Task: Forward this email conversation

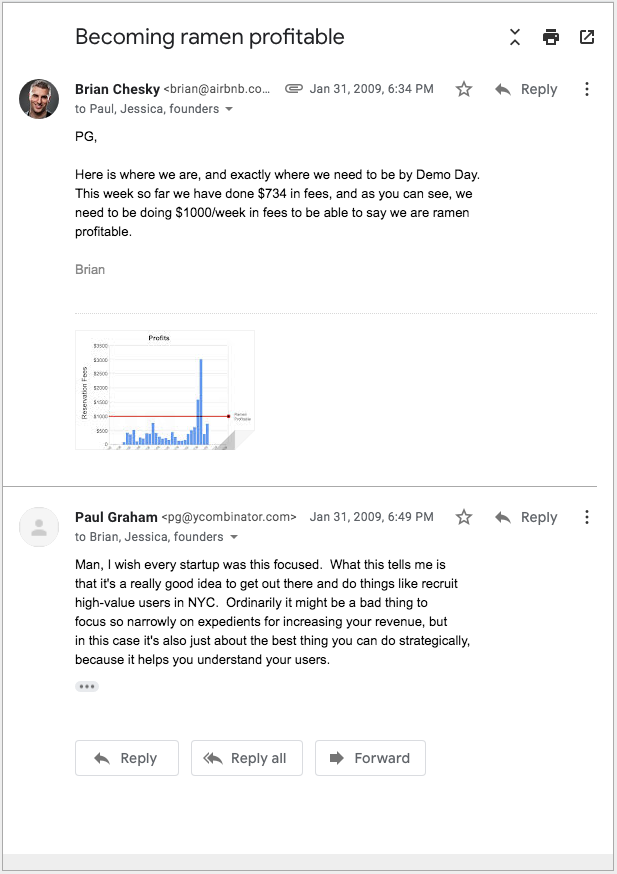Action: coord(370,758)
